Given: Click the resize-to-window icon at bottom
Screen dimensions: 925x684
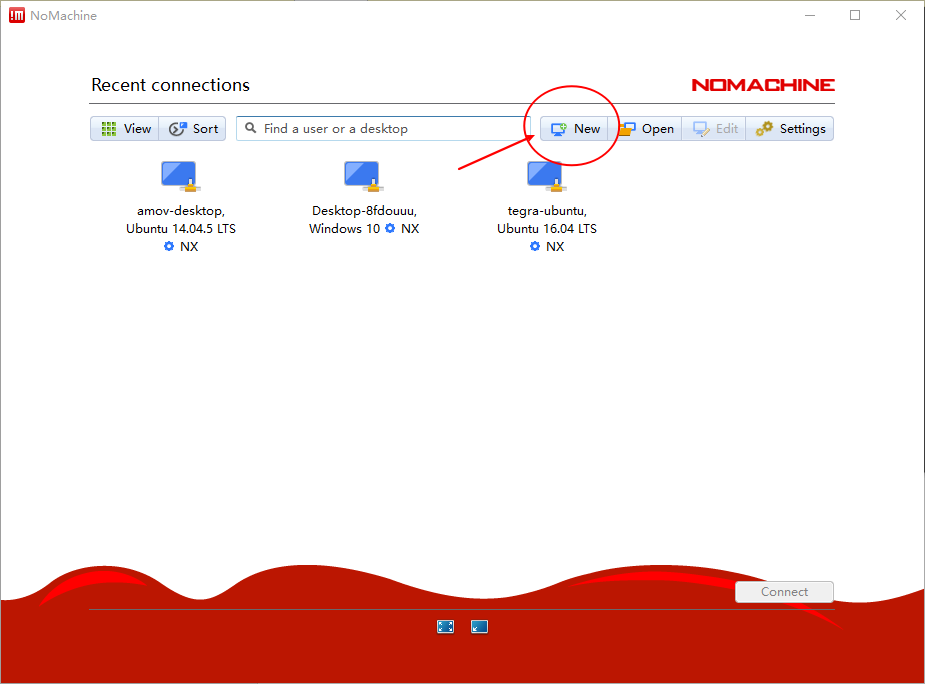Looking at the screenshot, I should [479, 627].
